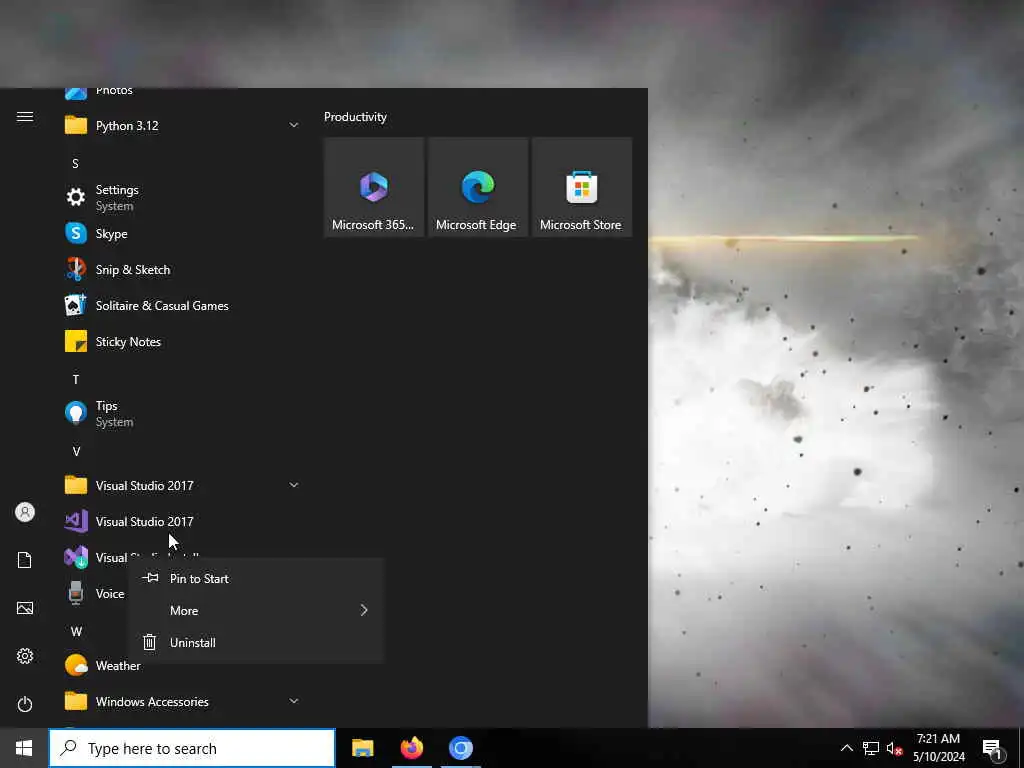
Task: Click the Visual Studio Installer icon
Action: 76,557
